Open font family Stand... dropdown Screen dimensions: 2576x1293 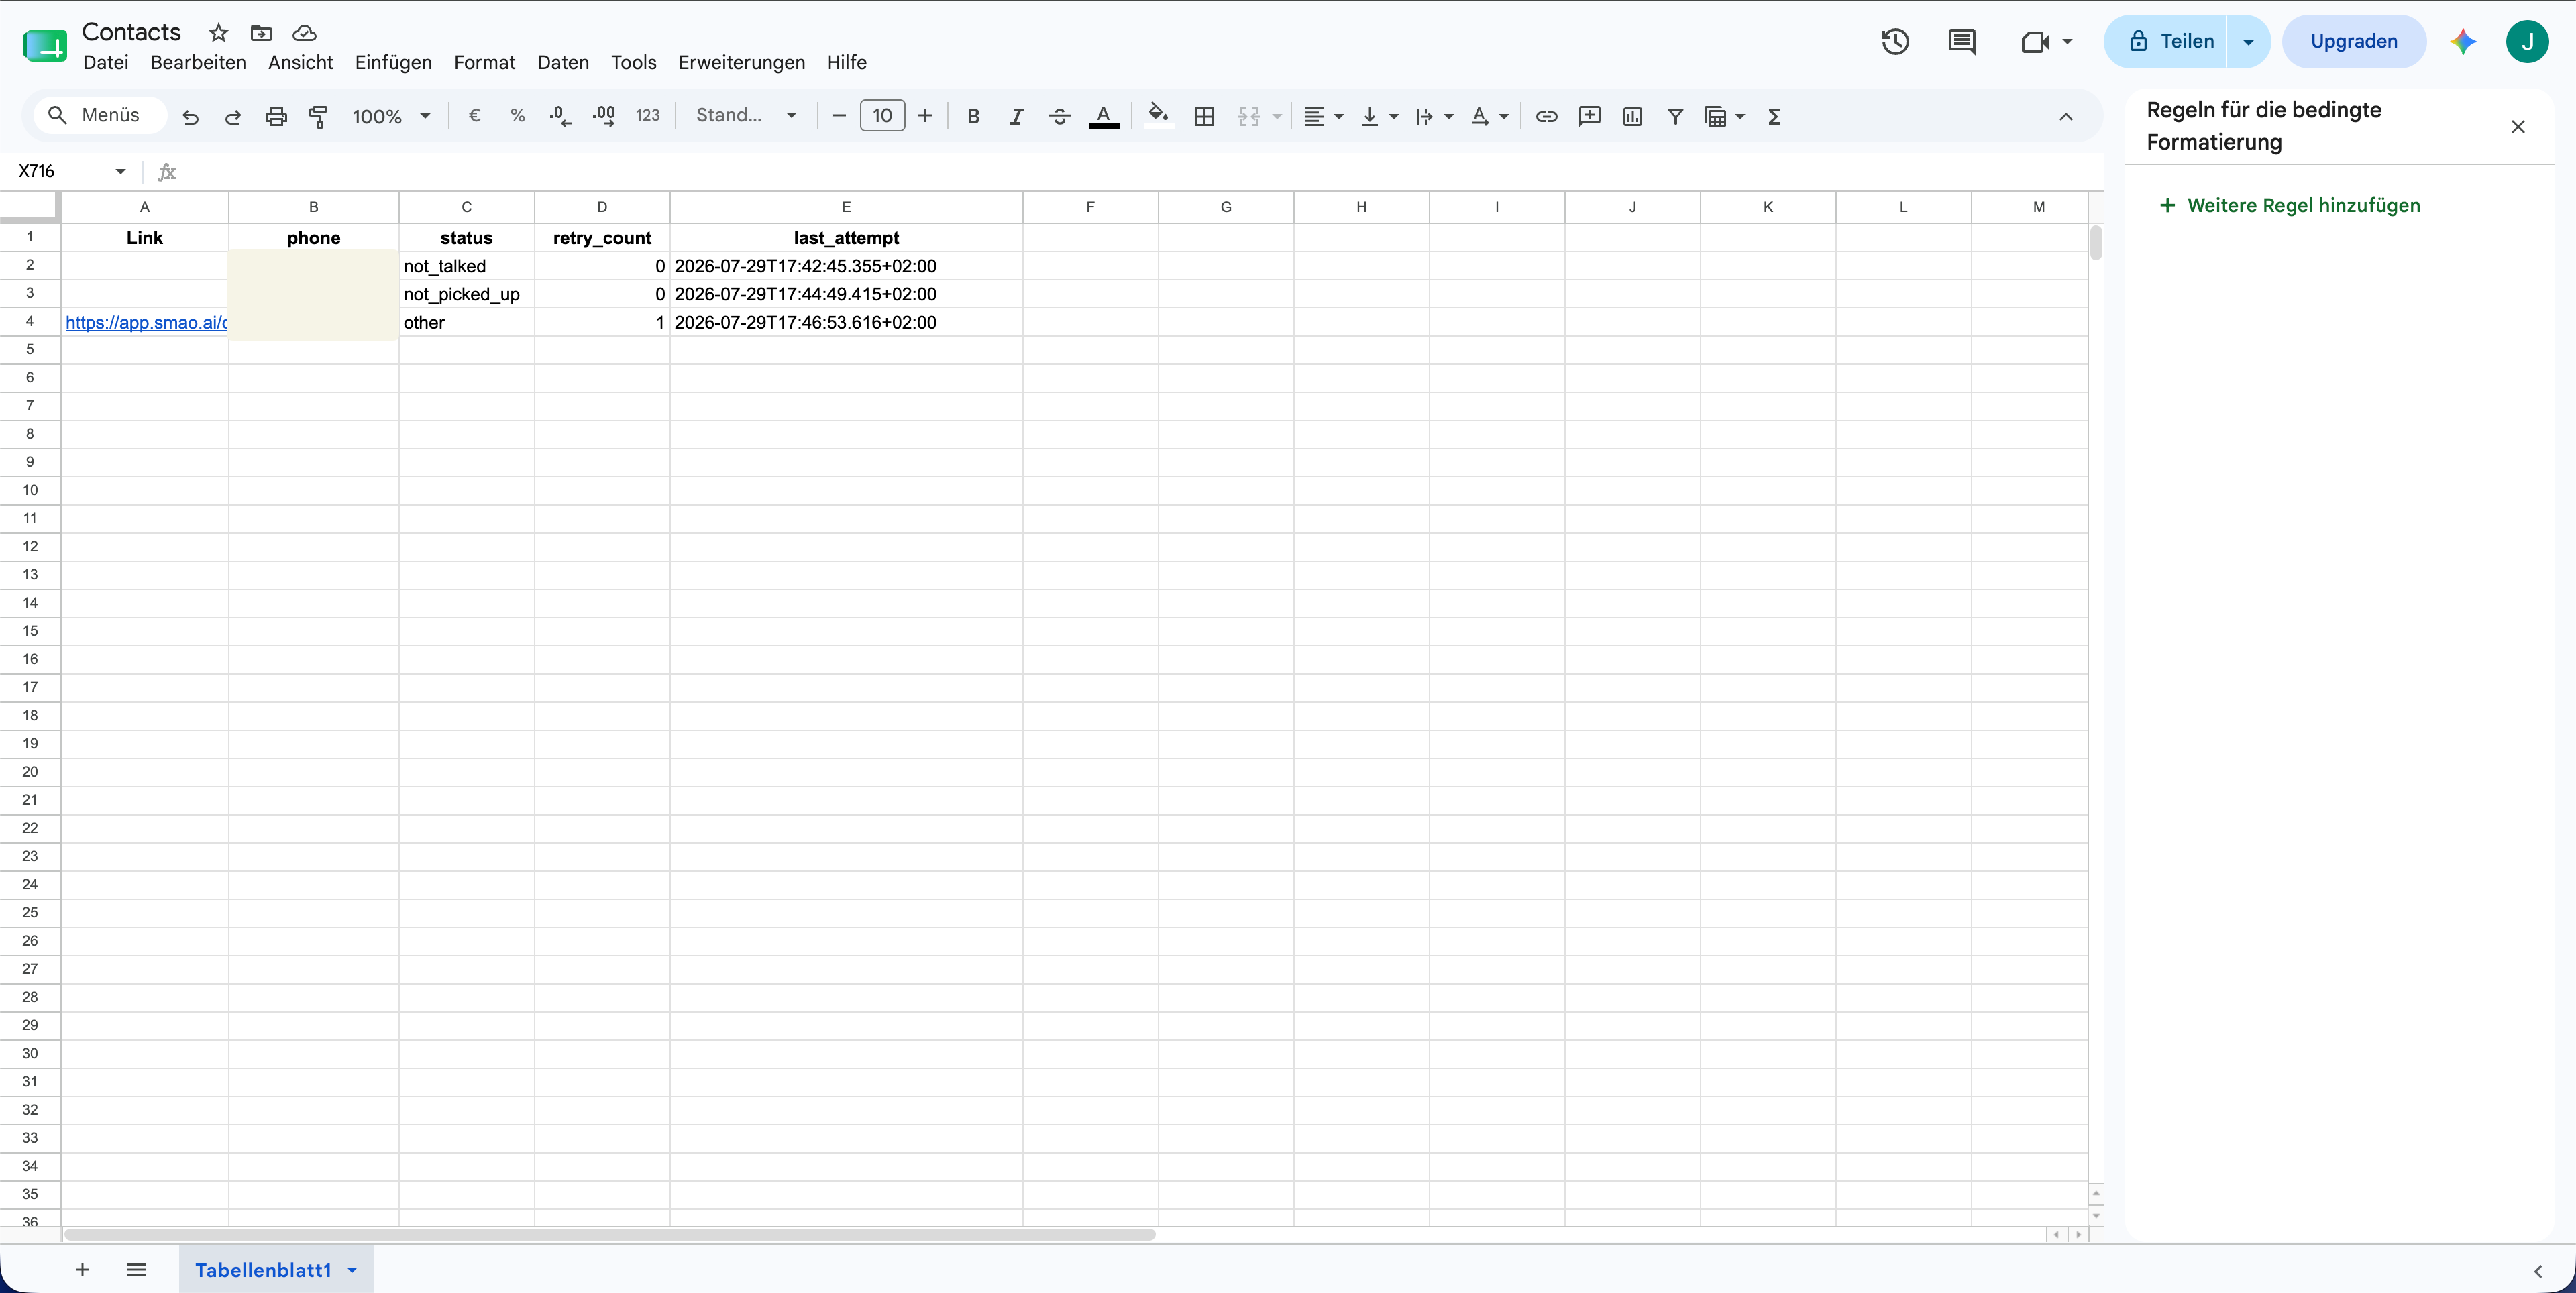(746, 116)
